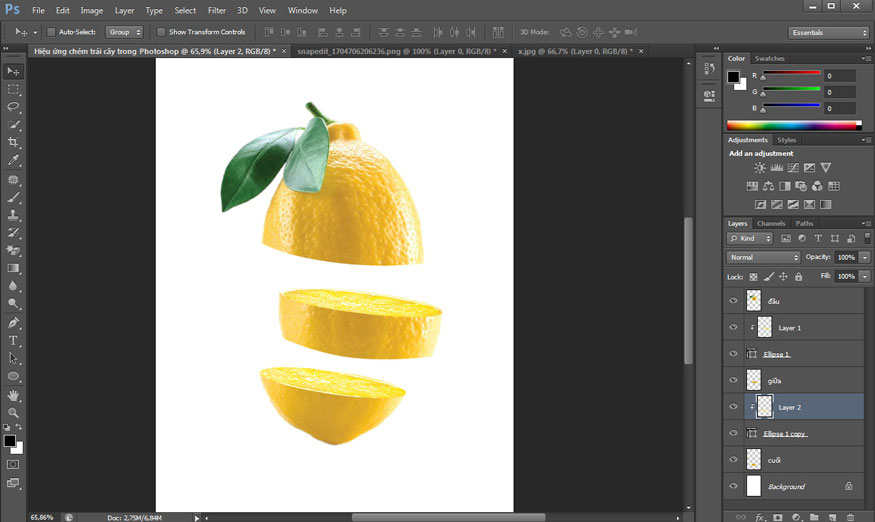
Task: Switch to the Swatches tab
Action: pos(770,59)
